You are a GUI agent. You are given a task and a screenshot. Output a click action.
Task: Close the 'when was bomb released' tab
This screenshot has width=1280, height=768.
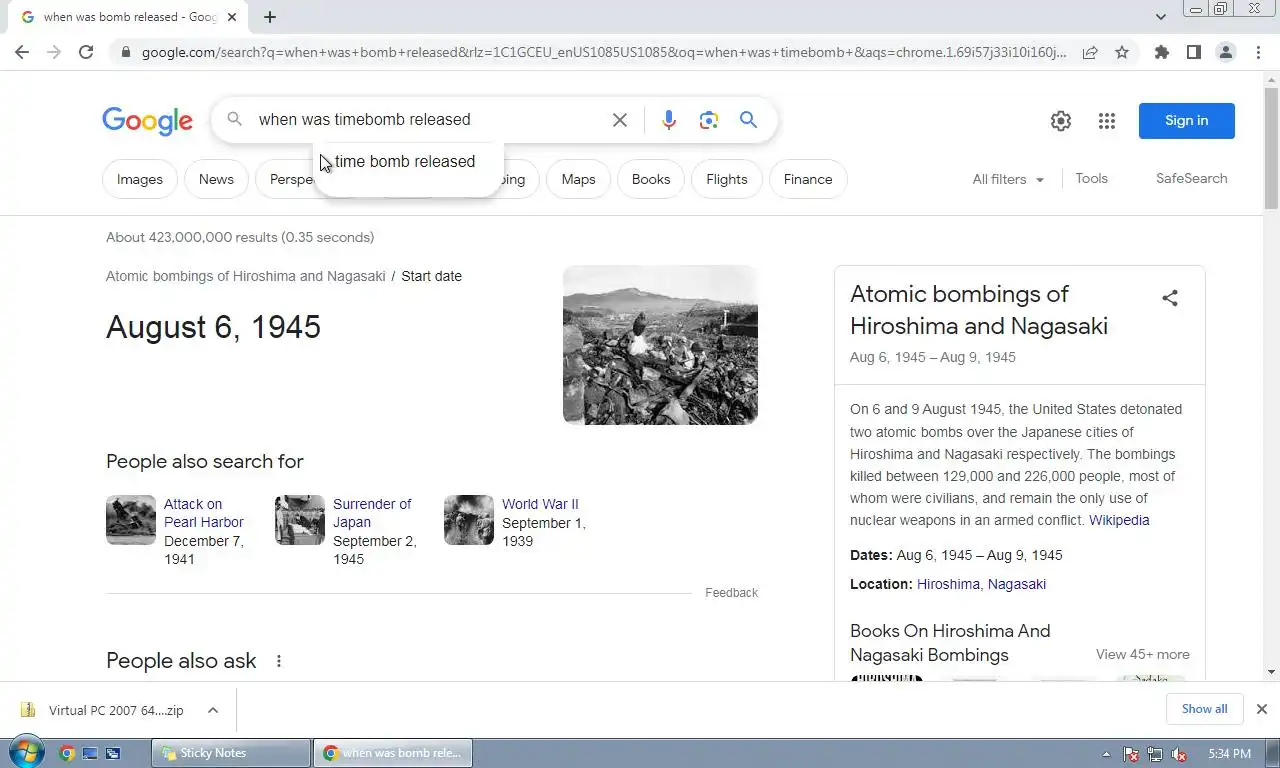[x=233, y=17]
